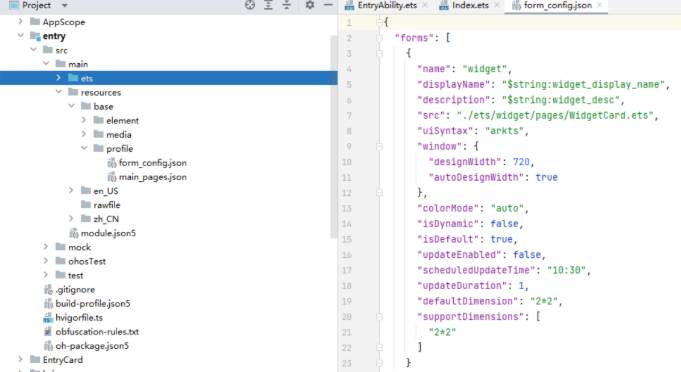Expand the element folder
The image size is (681, 372).
[84, 120]
